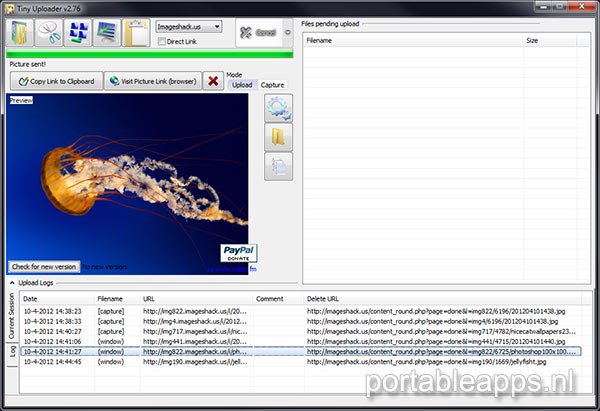Click the clipboard paste upload icon
Viewport: 600px width, 411px height.
pyautogui.click(x=136, y=33)
